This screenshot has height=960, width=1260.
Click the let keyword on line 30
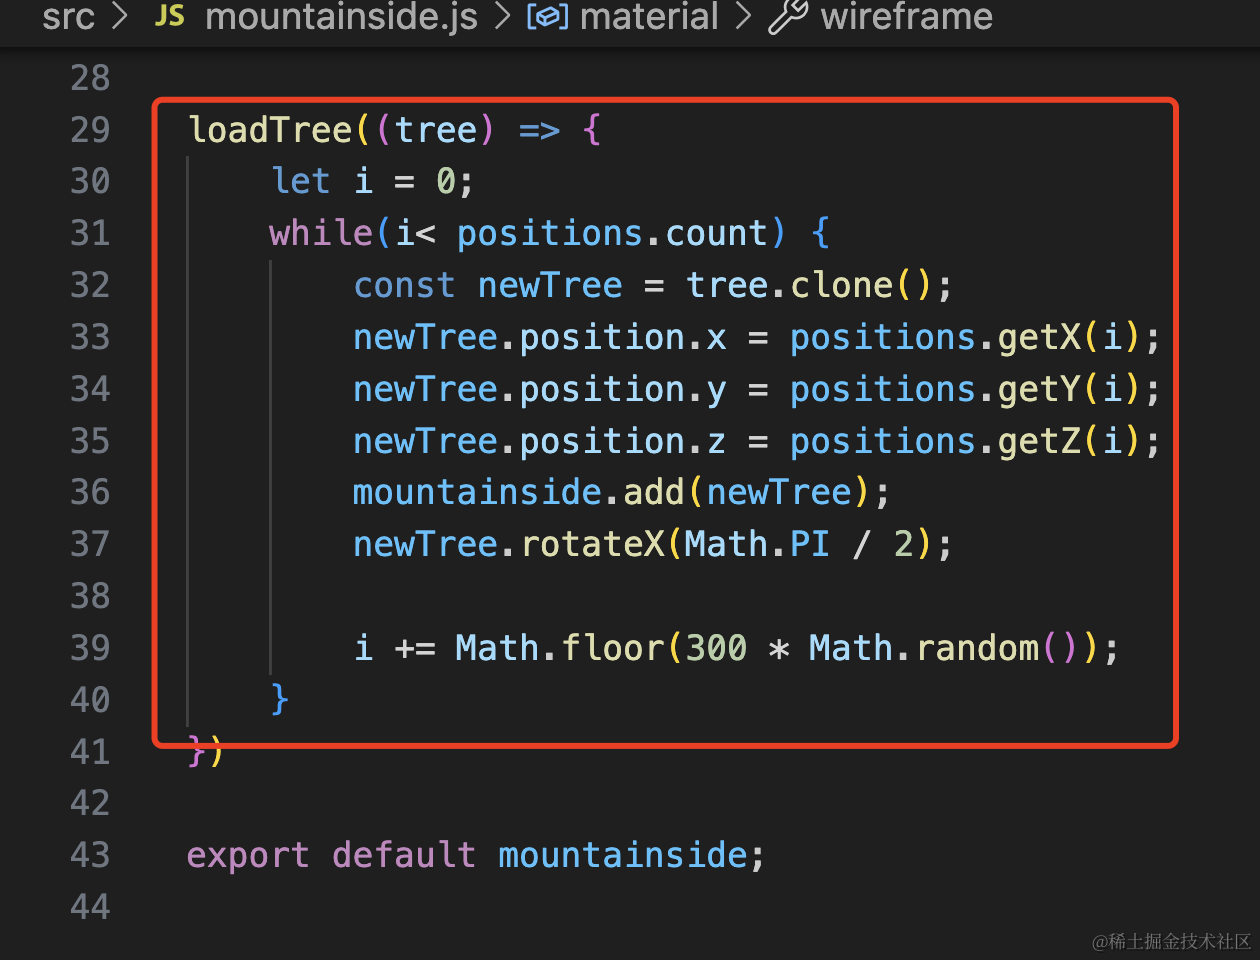[x=301, y=181]
